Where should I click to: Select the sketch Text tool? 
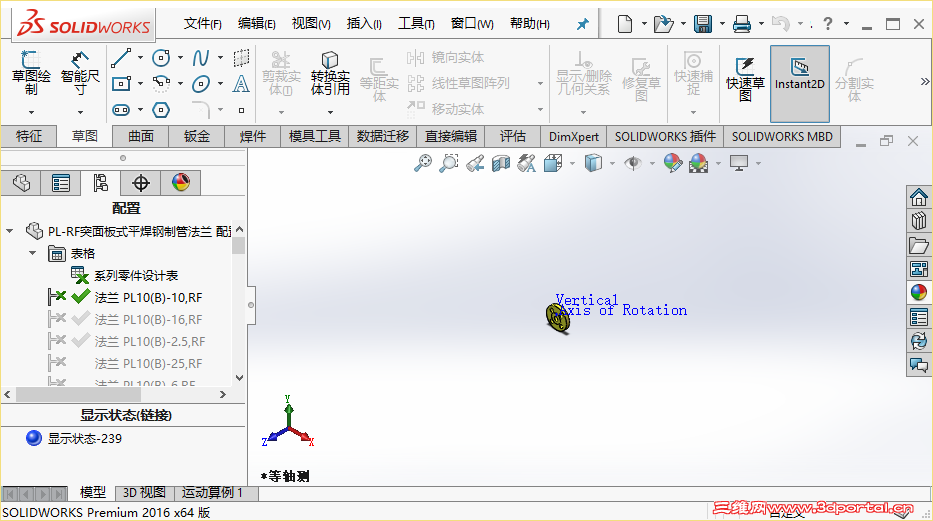(x=240, y=84)
